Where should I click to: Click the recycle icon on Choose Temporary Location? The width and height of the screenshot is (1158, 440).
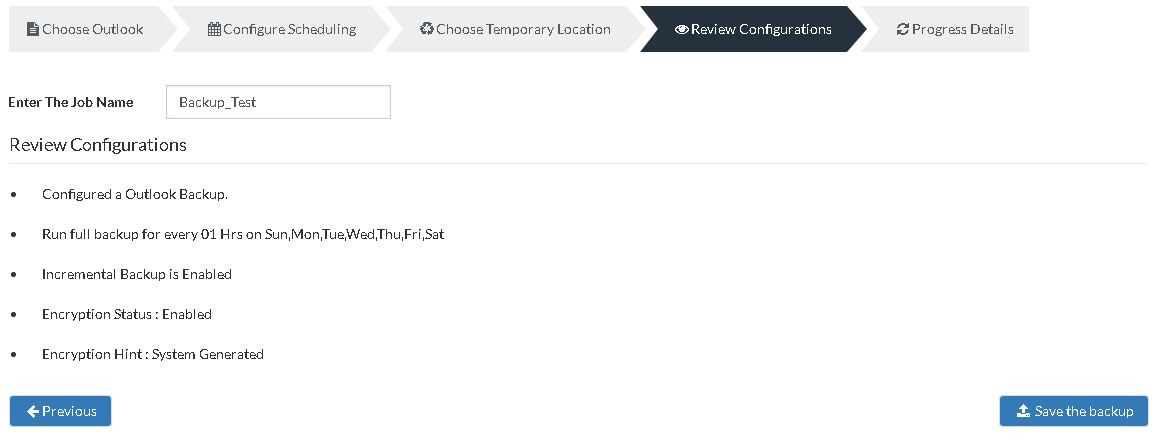(426, 29)
